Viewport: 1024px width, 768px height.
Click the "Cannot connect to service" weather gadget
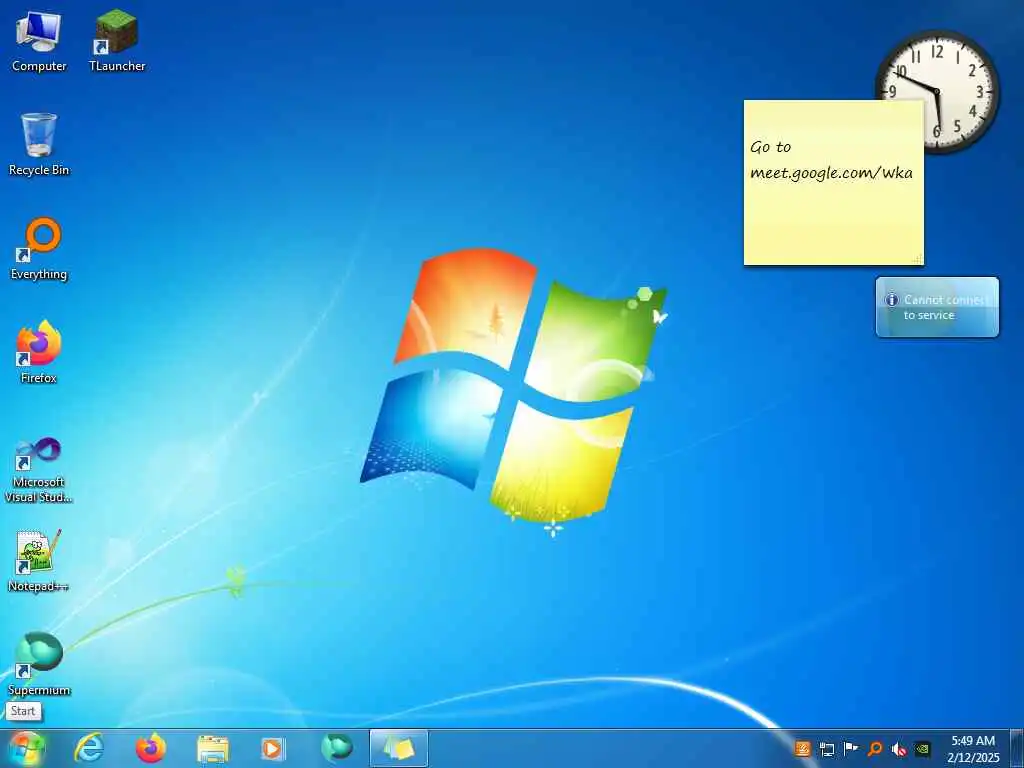[x=937, y=307]
